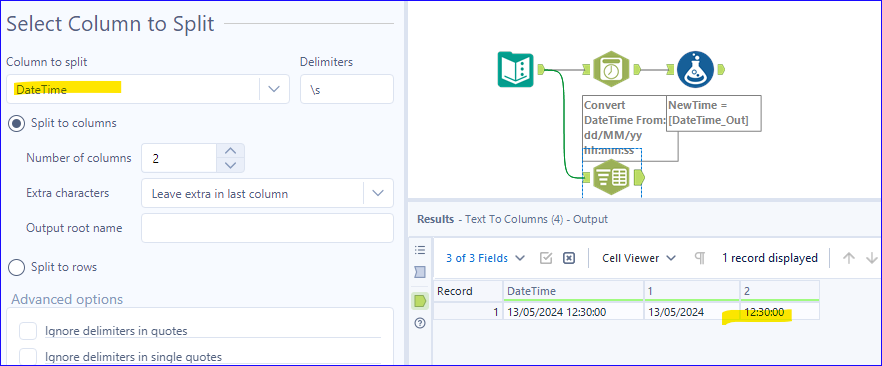The width and height of the screenshot is (882, 366).
Task: Select the output anchor results icon
Action: pos(420,301)
